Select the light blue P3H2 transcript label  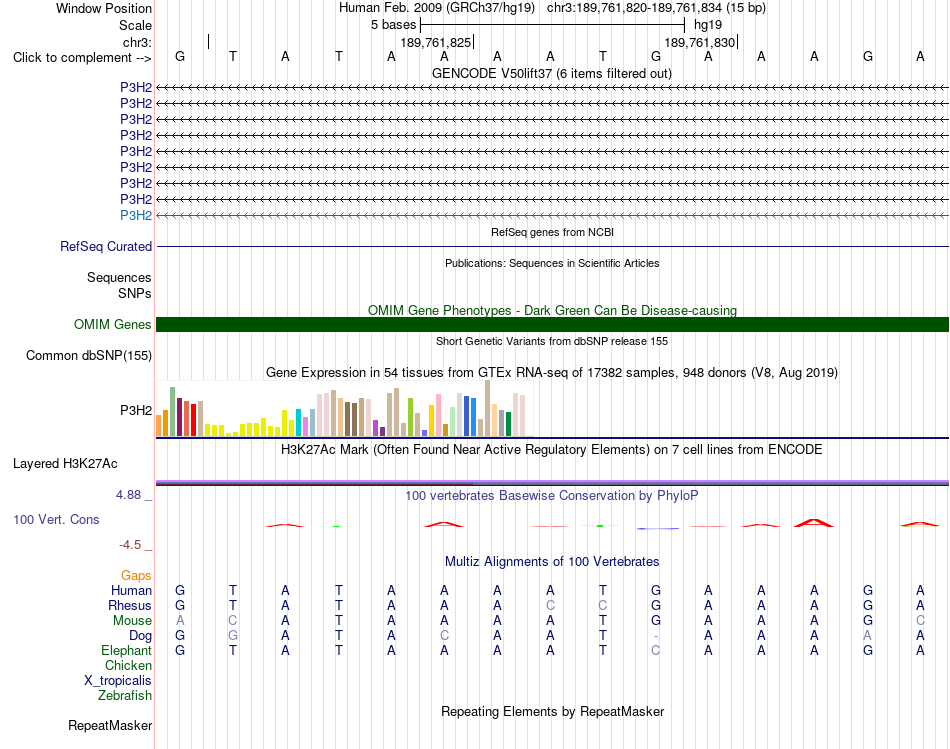136,215
